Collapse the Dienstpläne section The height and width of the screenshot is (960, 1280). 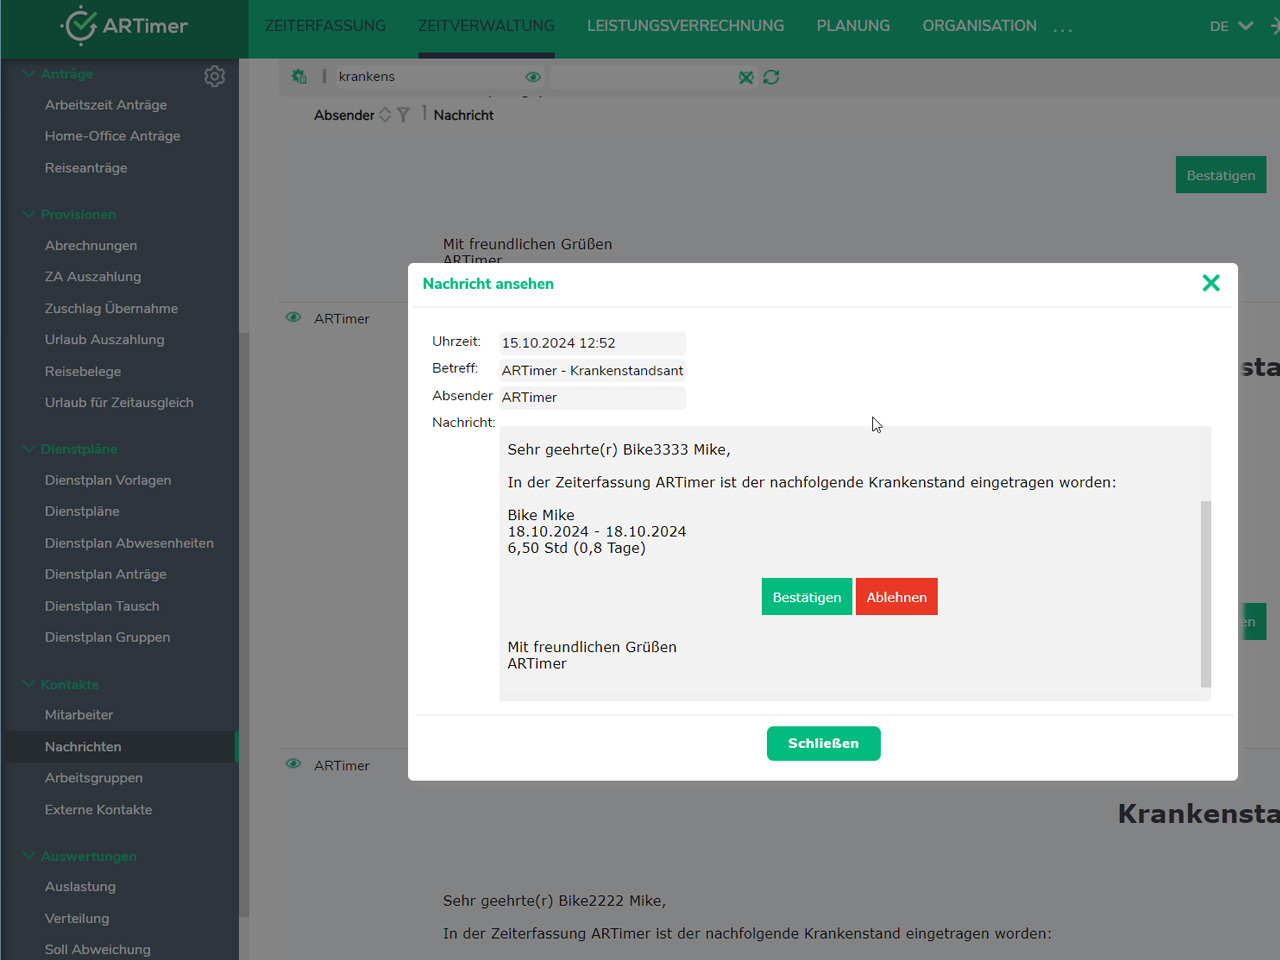pos(69,450)
